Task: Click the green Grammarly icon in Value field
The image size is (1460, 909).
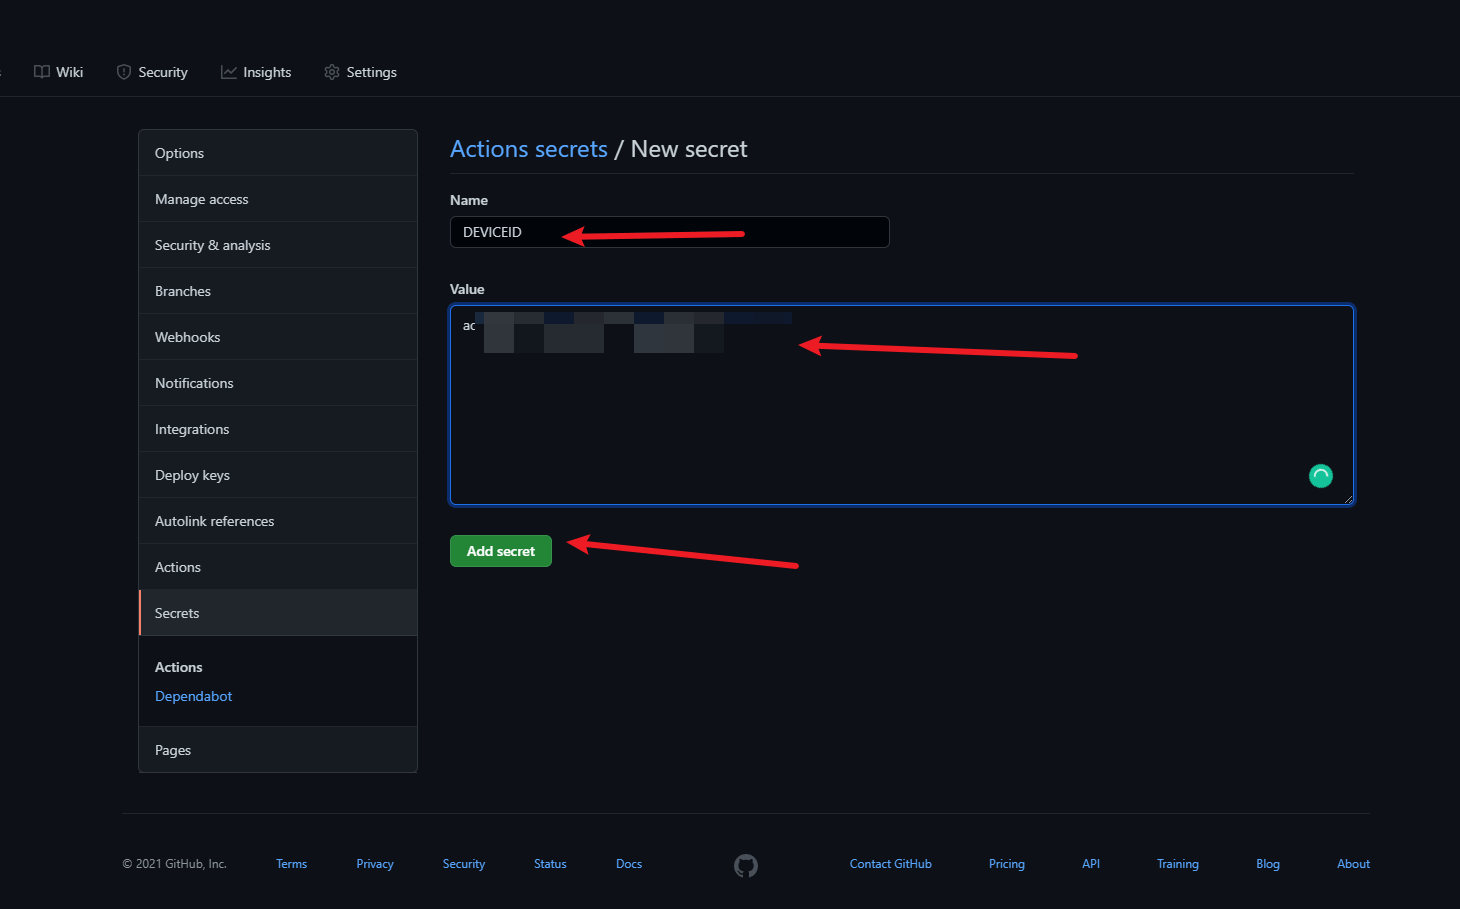Action: click(x=1320, y=476)
